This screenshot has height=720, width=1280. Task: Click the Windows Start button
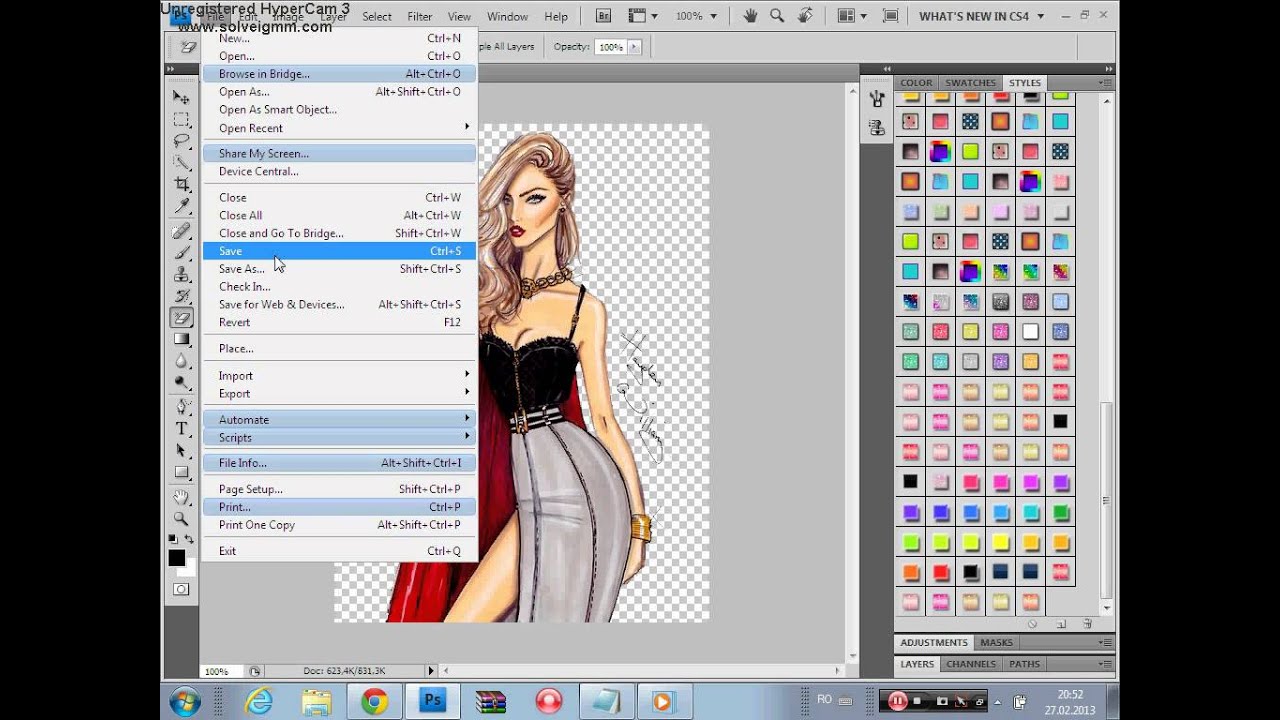click(185, 702)
